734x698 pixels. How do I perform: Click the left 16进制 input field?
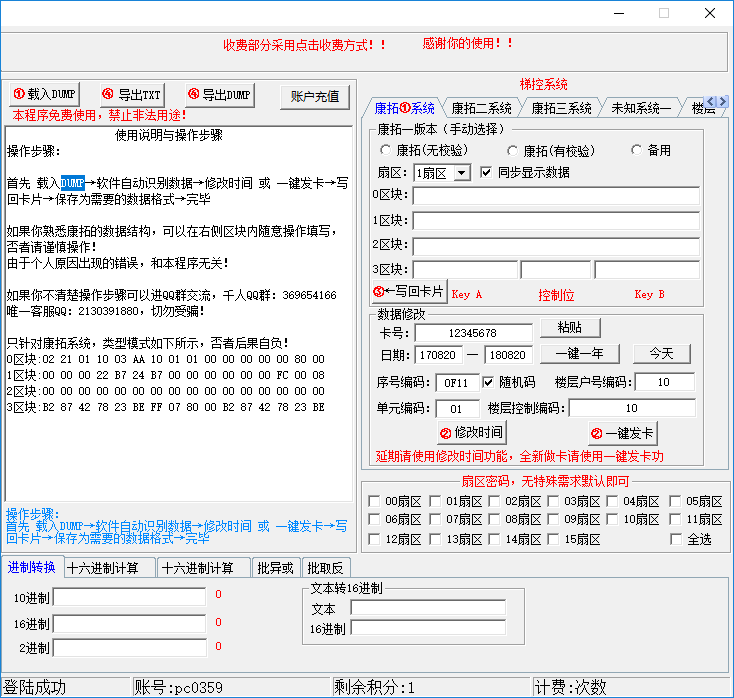pos(130,624)
